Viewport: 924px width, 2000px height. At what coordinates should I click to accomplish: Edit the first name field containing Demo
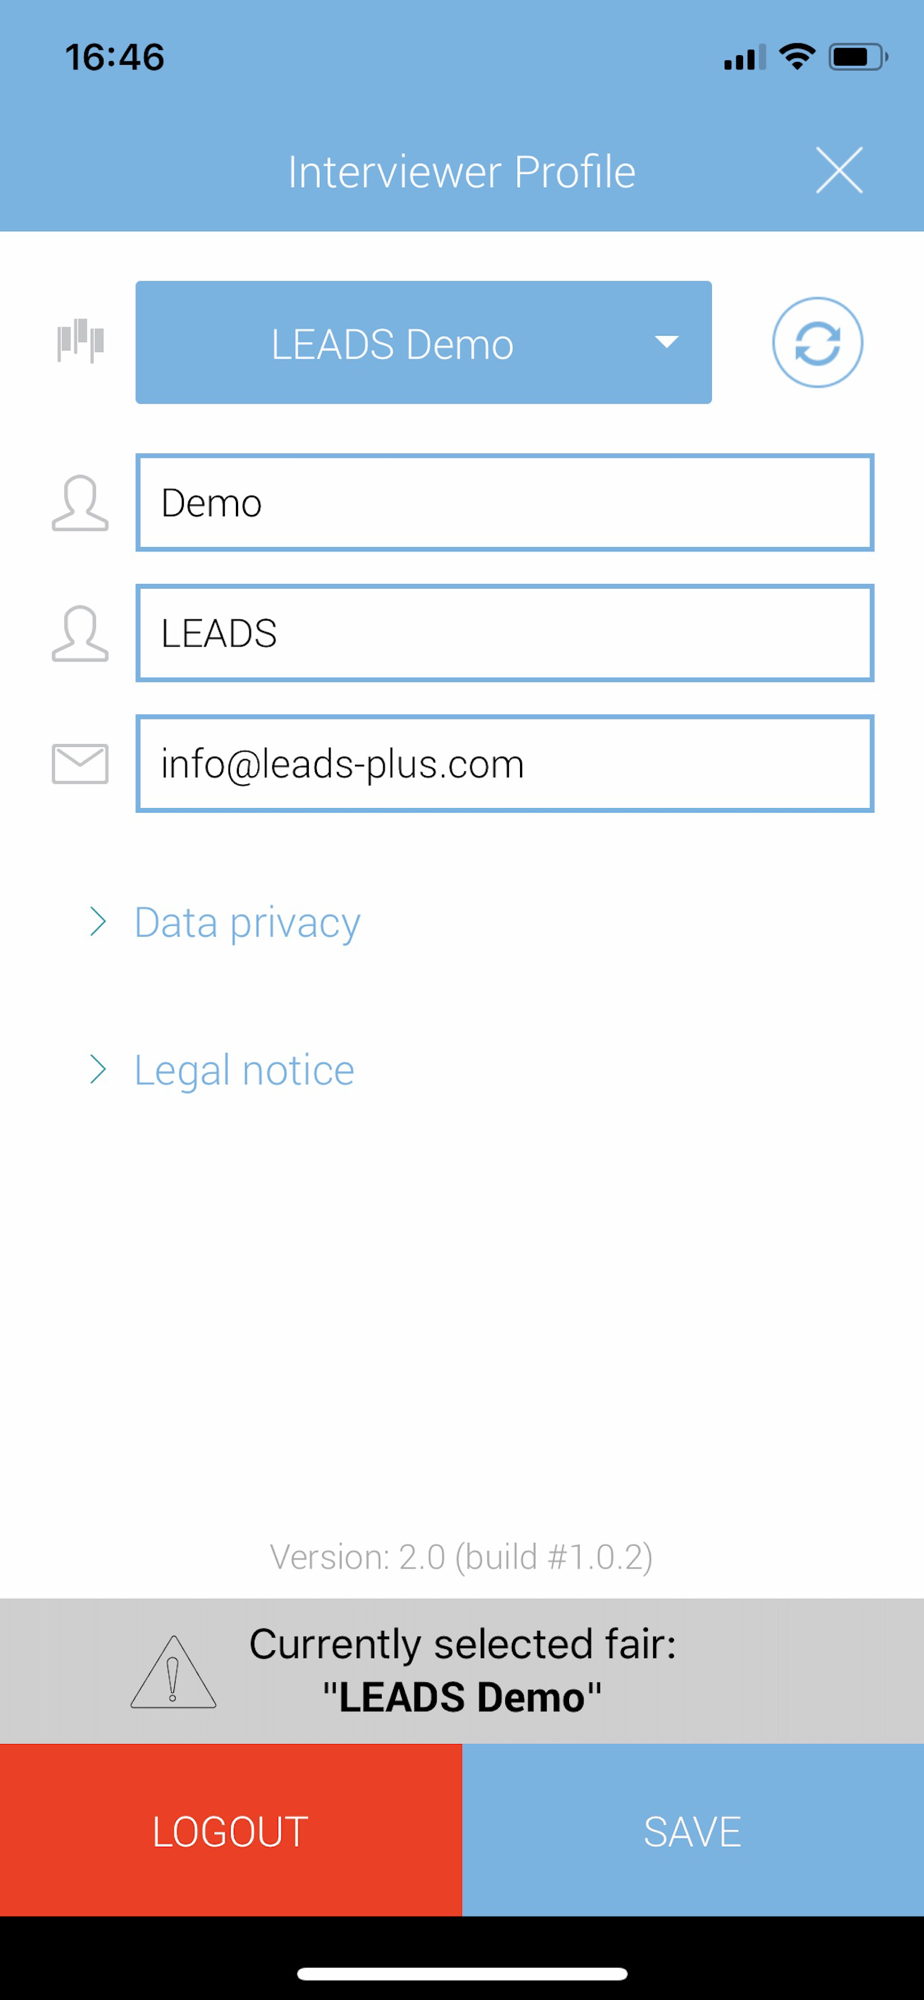pyautogui.click(x=505, y=503)
